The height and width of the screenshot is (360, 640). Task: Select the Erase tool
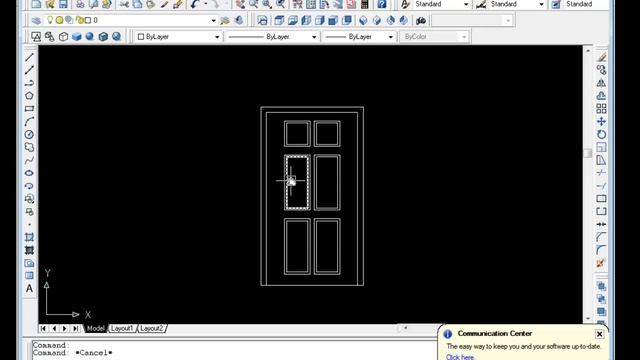click(x=601, y=57)
